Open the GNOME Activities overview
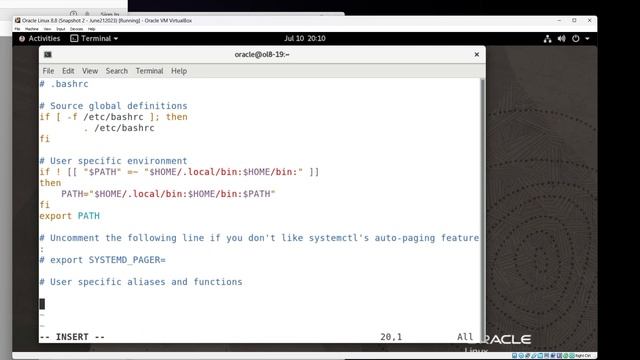The width and height of the screenshot is (640, 360). tap(40, 38)
